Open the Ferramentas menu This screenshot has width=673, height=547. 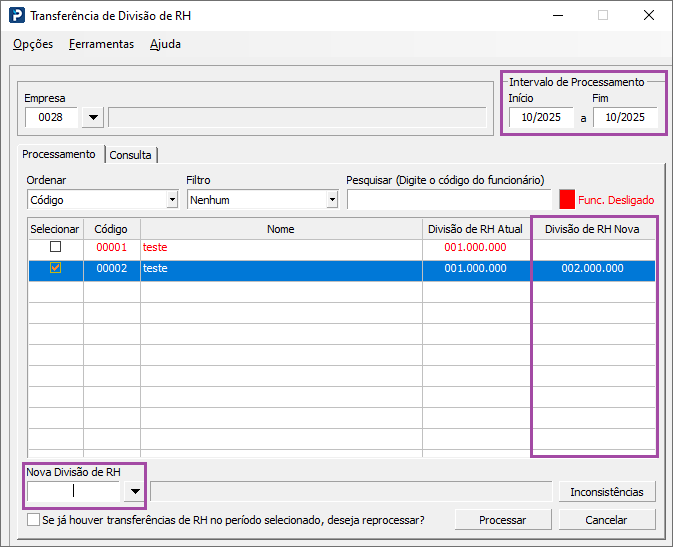tap(101, 44)
